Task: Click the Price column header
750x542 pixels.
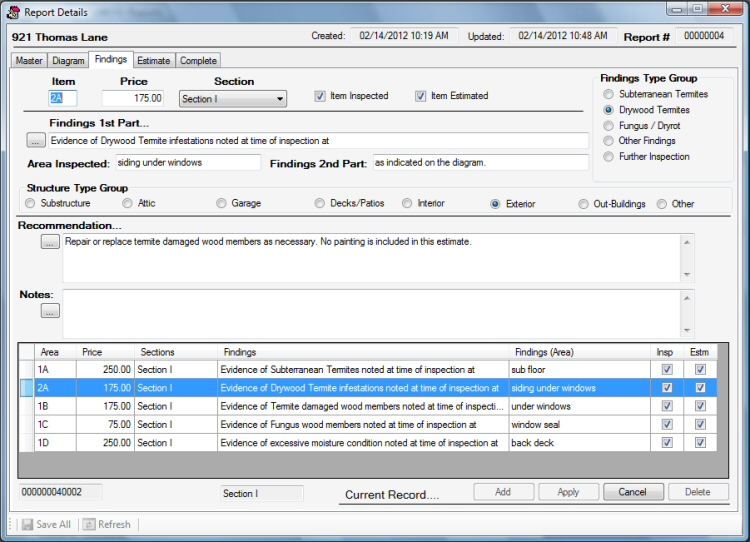Action: click(x=105, y=353)
